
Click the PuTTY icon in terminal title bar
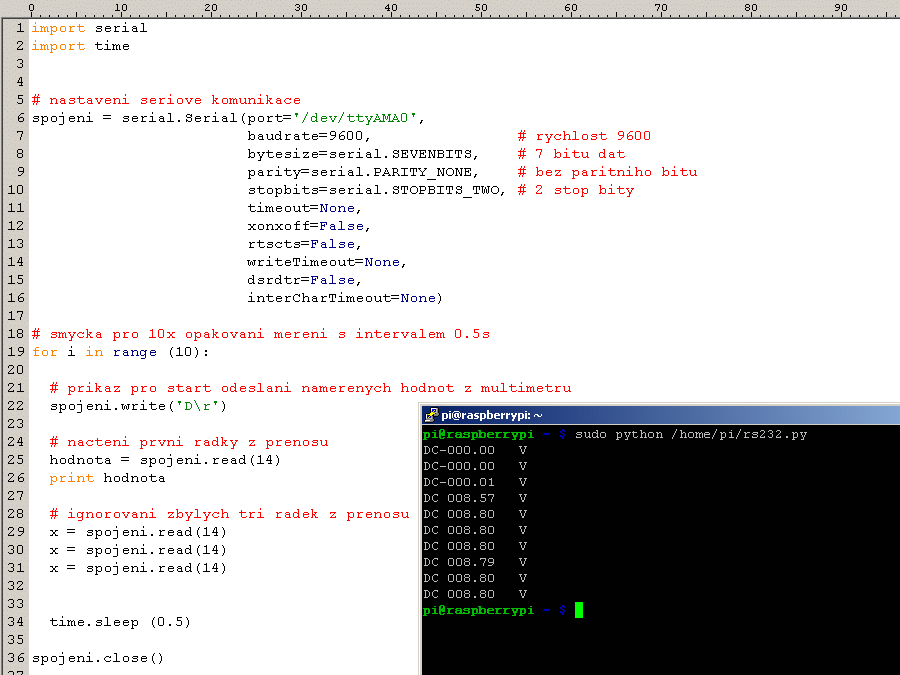(431, 414)
